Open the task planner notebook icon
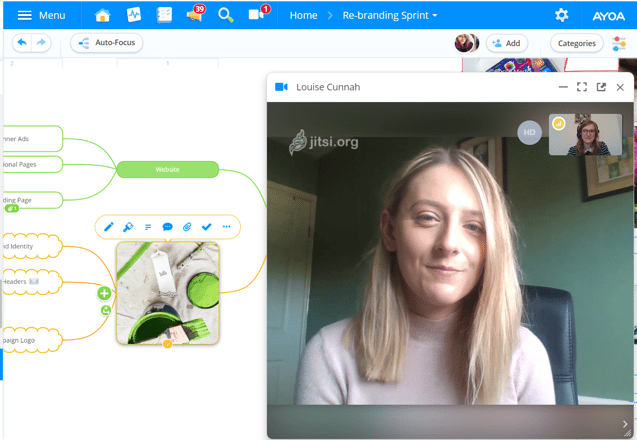Screen dimensions: 637x440 164,15
